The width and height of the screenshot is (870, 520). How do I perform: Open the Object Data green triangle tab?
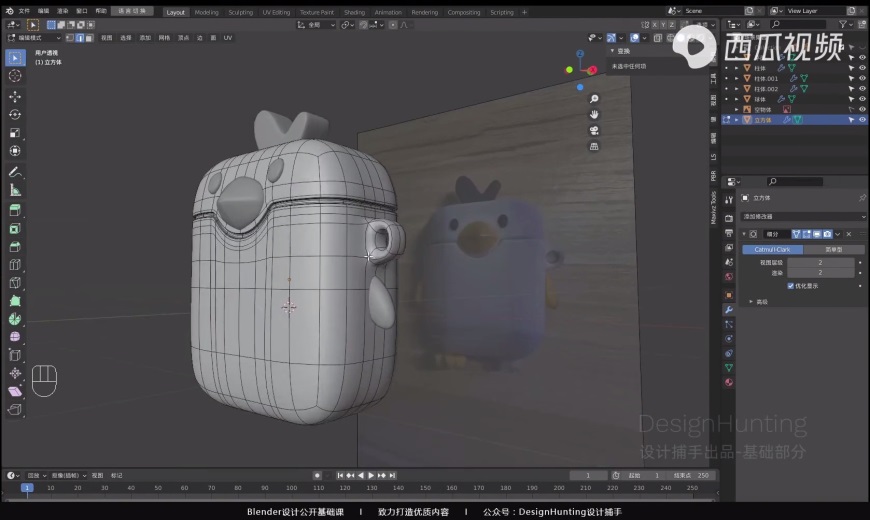(x=729, y=367)
